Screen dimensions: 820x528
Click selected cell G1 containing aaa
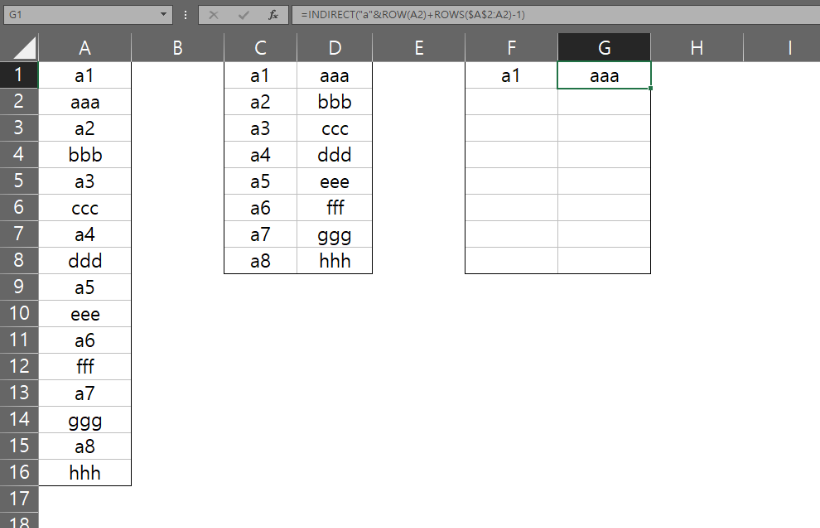(x=604, y=75)
